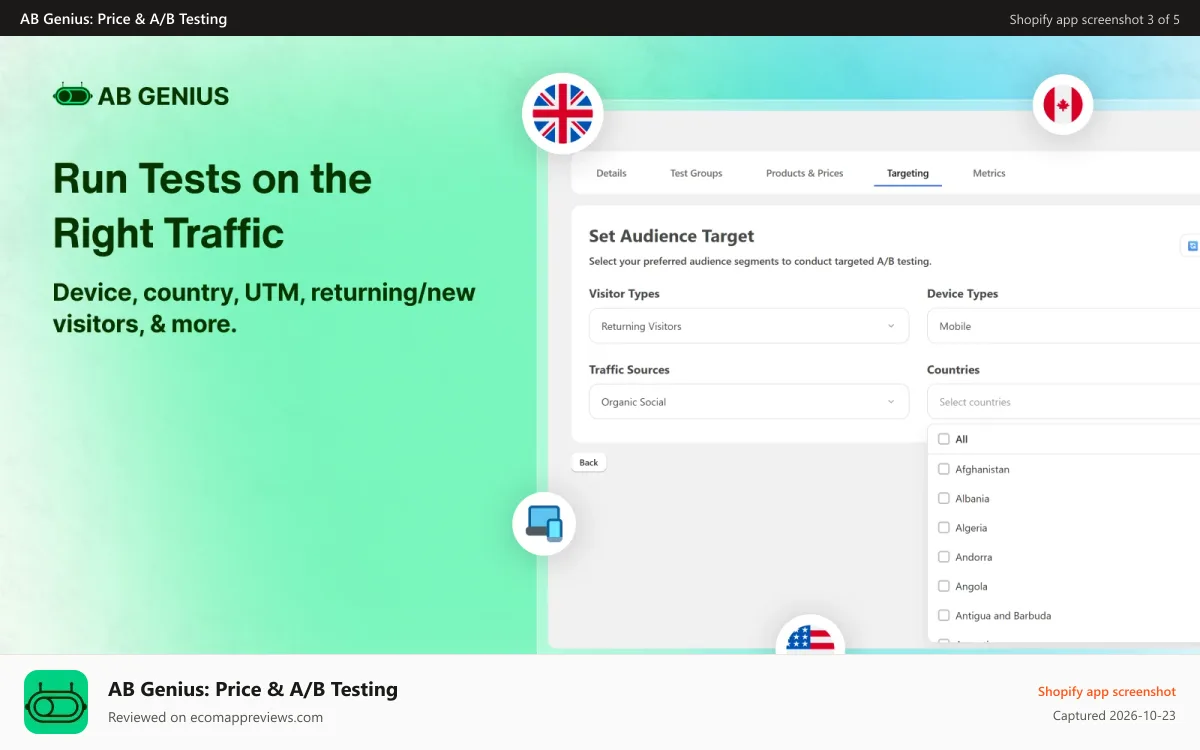Check the Angola checkbox
The height and width of the screenshot is (750, 1200).
pos(943,586)
